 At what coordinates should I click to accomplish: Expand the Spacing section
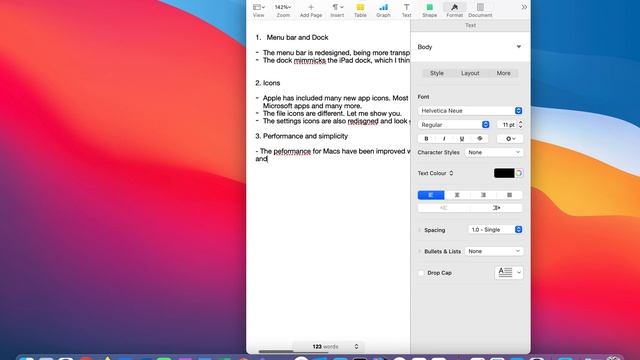(x=420, y=230)
